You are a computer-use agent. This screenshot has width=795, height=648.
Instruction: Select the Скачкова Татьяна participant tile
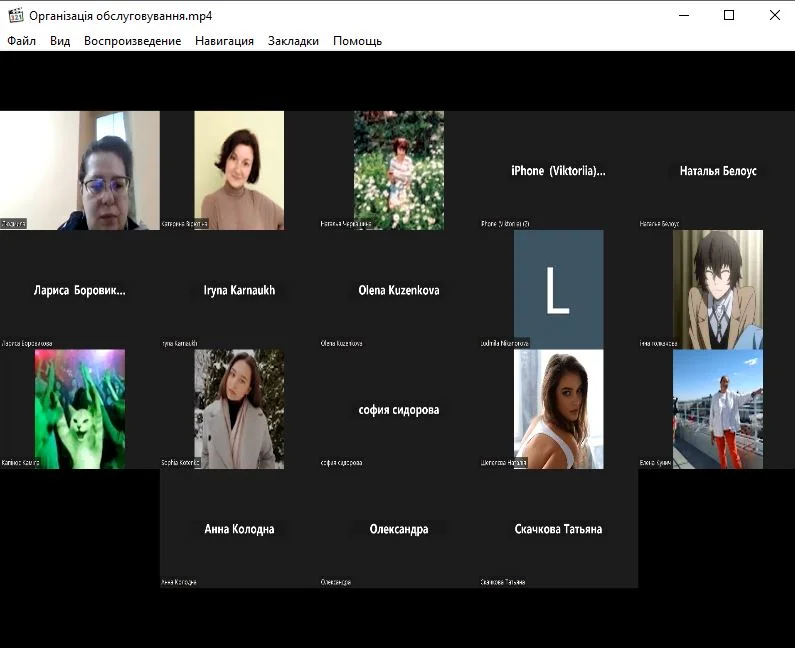pos(558,529)
